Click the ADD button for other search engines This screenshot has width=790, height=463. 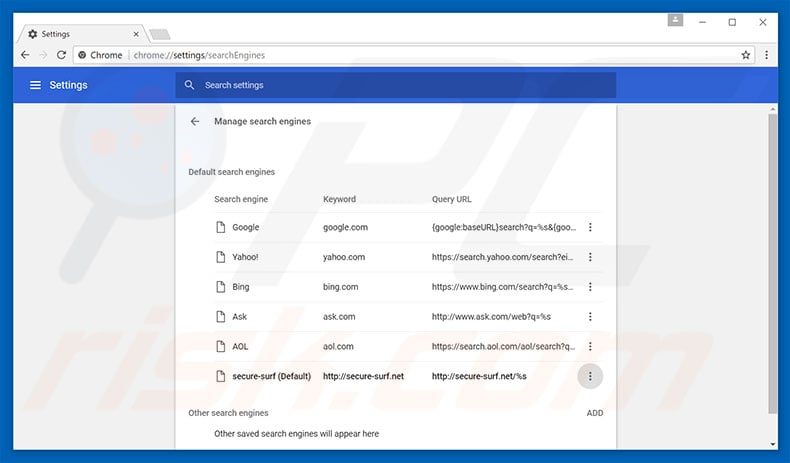[595, 413]
